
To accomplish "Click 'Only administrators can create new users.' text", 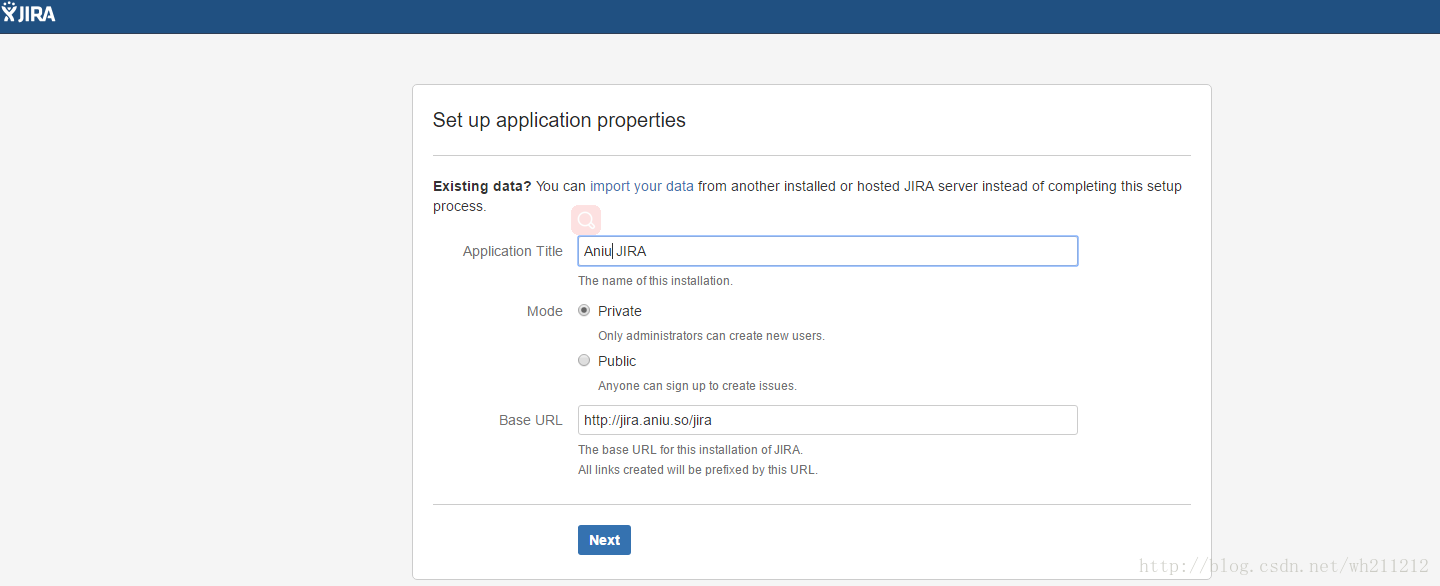I will click(x=711, y=336).
